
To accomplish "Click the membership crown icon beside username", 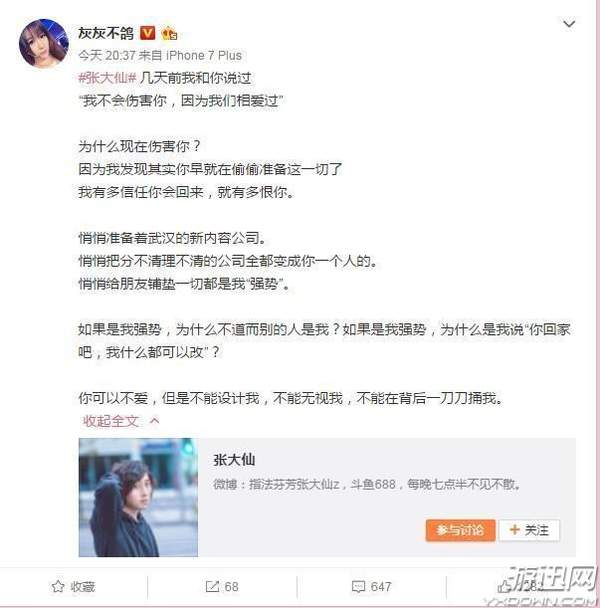I will [x=169, y=34].
